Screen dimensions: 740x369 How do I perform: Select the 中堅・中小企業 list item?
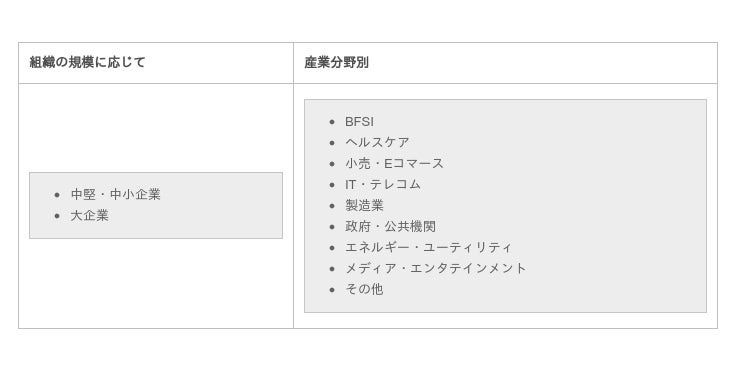116,194
